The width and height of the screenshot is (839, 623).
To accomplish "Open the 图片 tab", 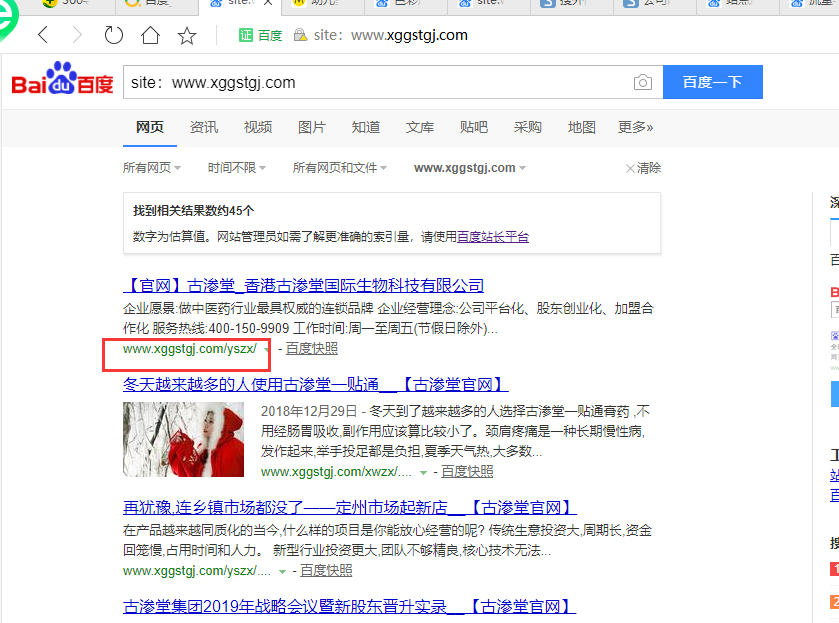I will pyautogui.click(x=312, y=127).
